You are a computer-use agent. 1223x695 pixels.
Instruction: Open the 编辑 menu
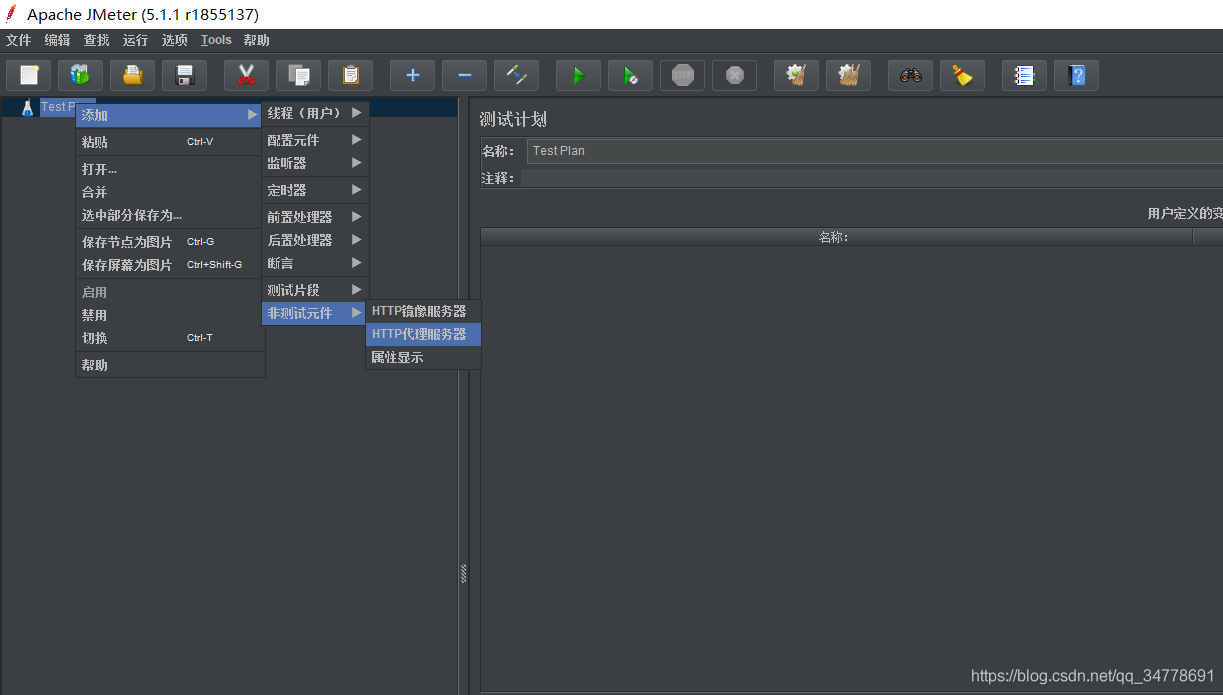point(58,40)
